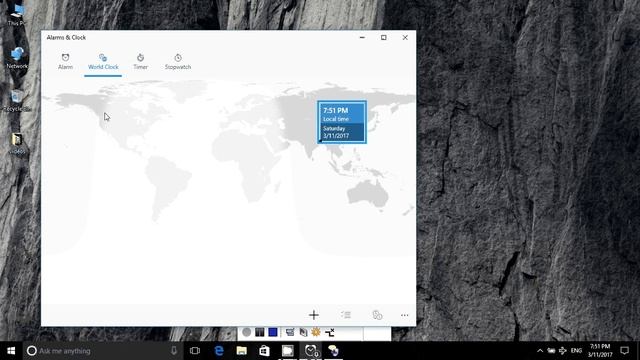Click the last pinned taskbar app icon
This screenshot has width=640, height=360.
(x=333, y=351)
